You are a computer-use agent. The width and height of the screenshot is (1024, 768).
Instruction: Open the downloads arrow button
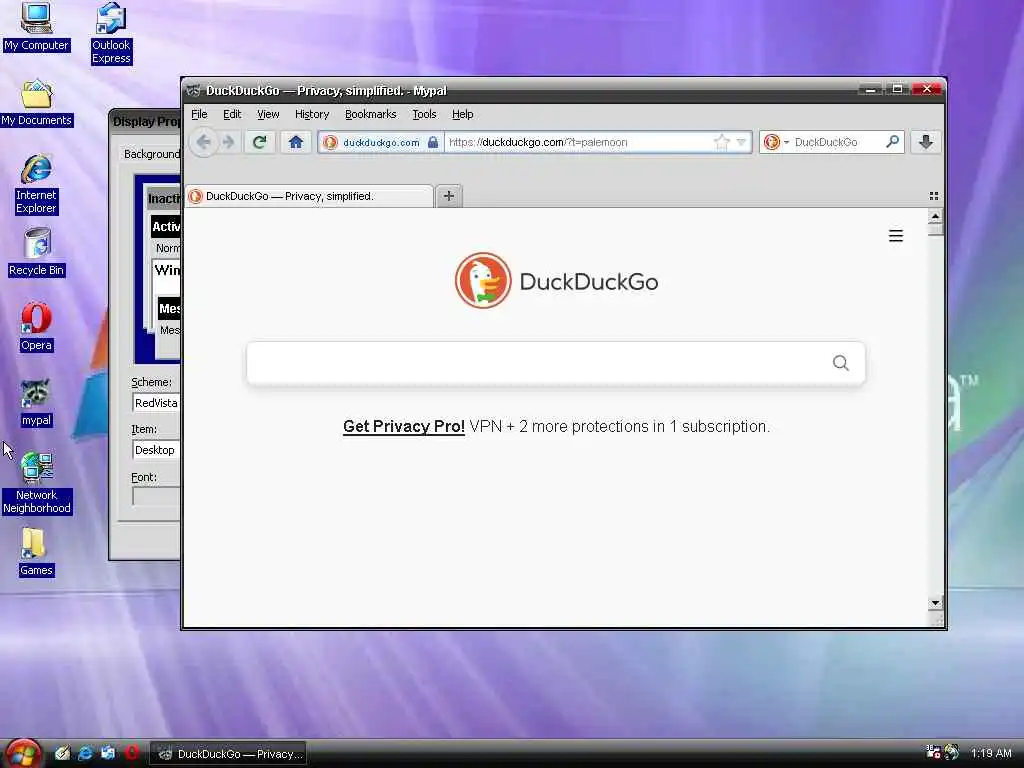925,142
